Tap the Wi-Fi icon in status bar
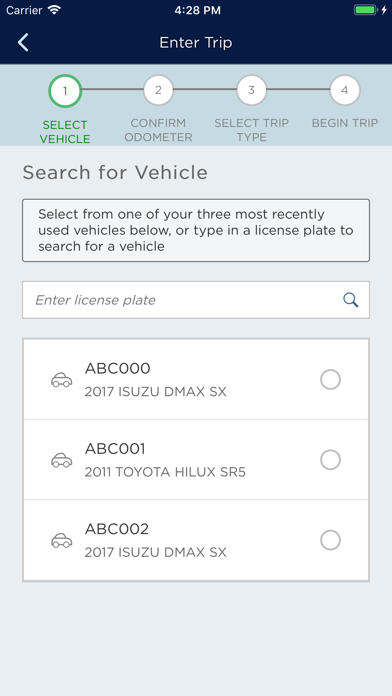 pos(55,10)
